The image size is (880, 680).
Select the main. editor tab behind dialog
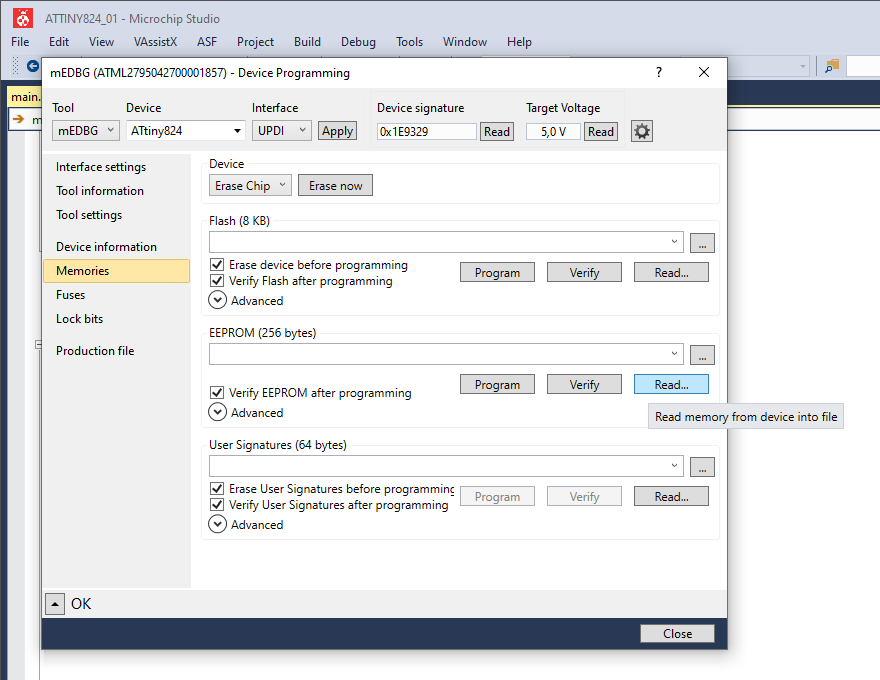[x=25, y=97]
